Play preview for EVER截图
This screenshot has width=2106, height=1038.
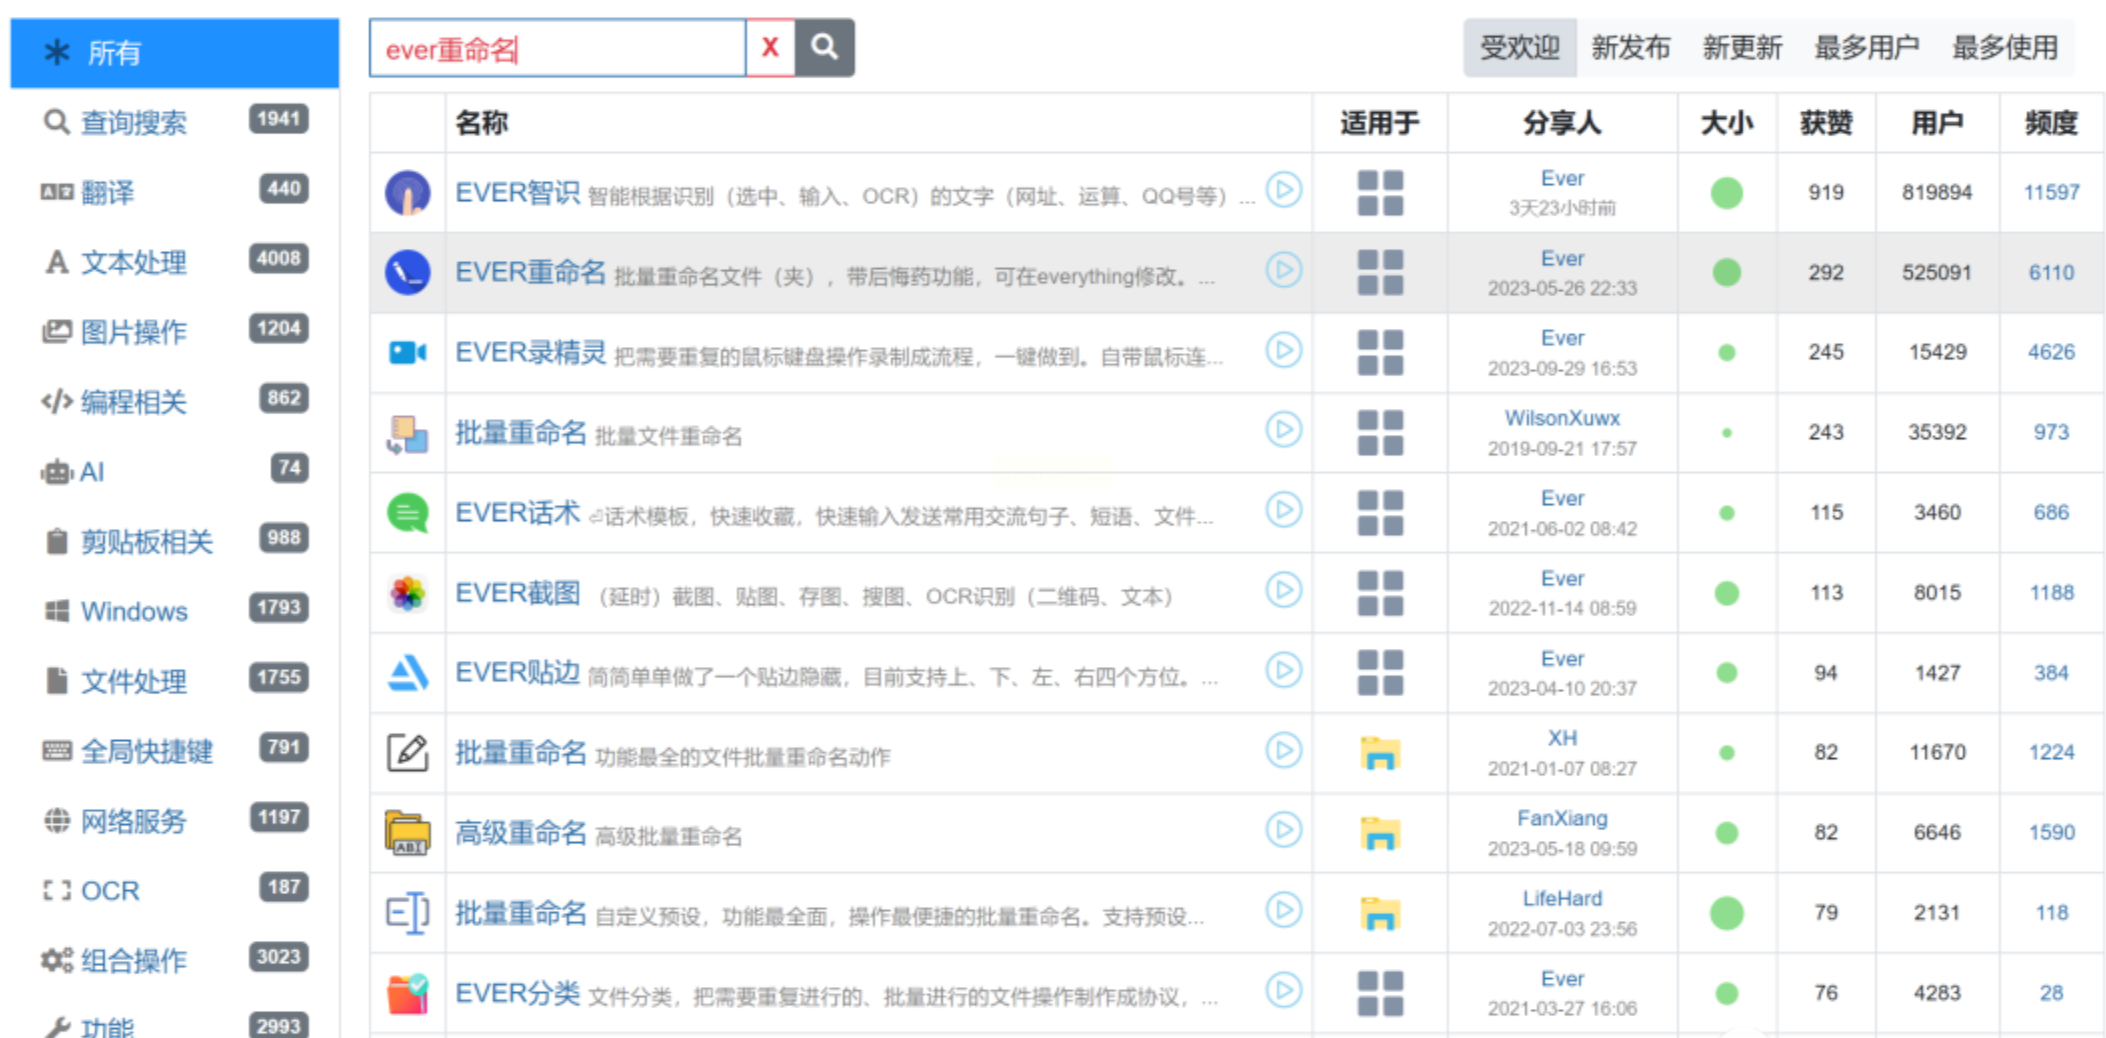[1284, 590]
